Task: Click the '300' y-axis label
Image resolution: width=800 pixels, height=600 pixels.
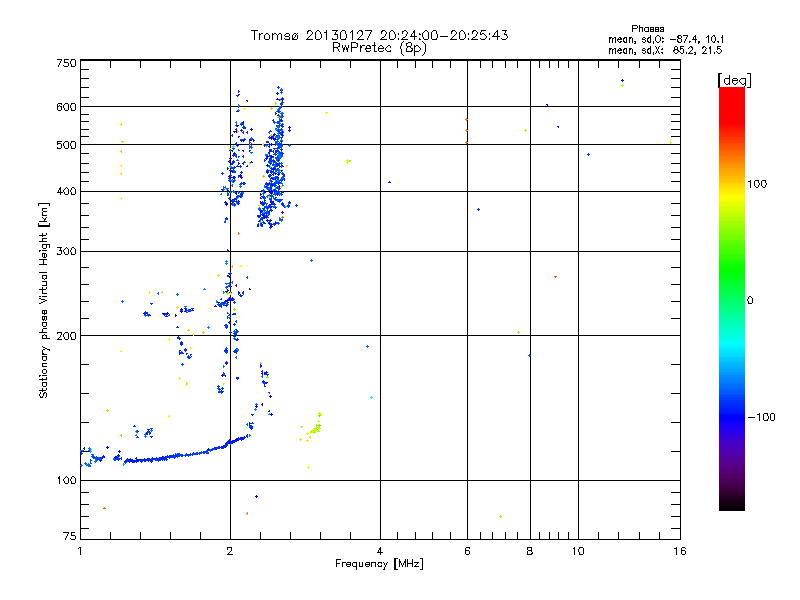Action: pyautogui.click(x=66, y=252)
